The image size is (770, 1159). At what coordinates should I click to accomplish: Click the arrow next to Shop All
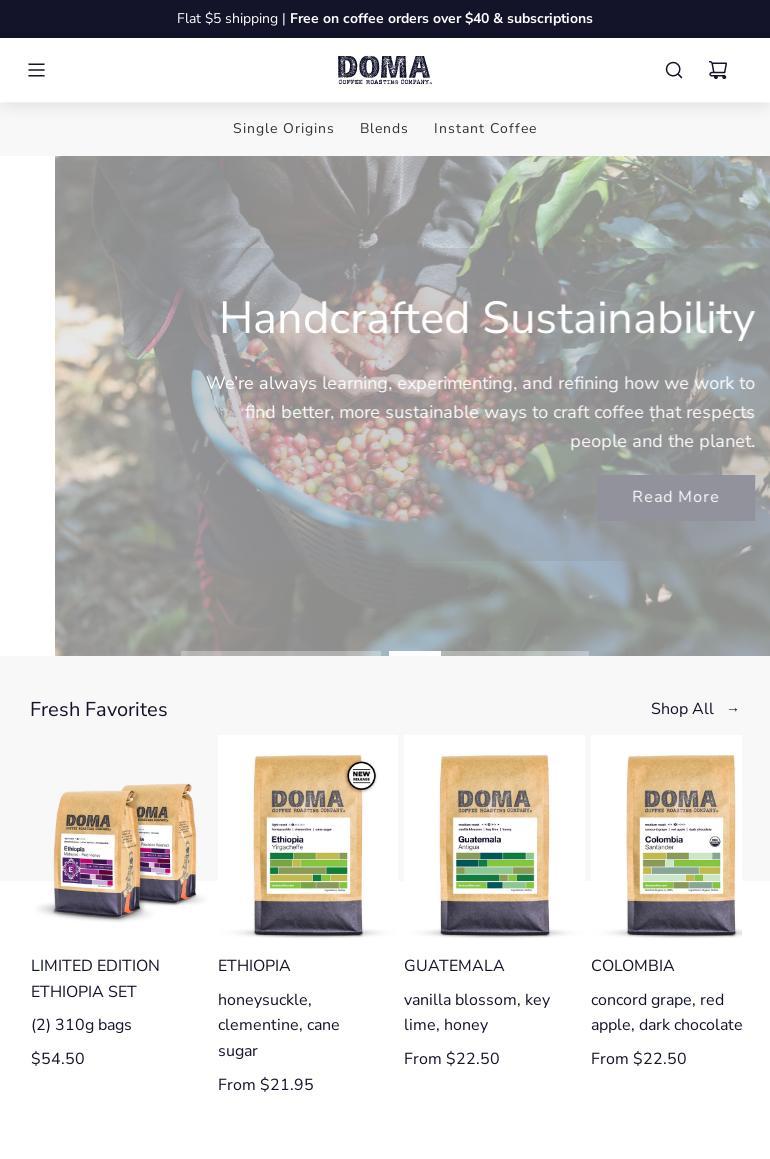pos(733,710)
